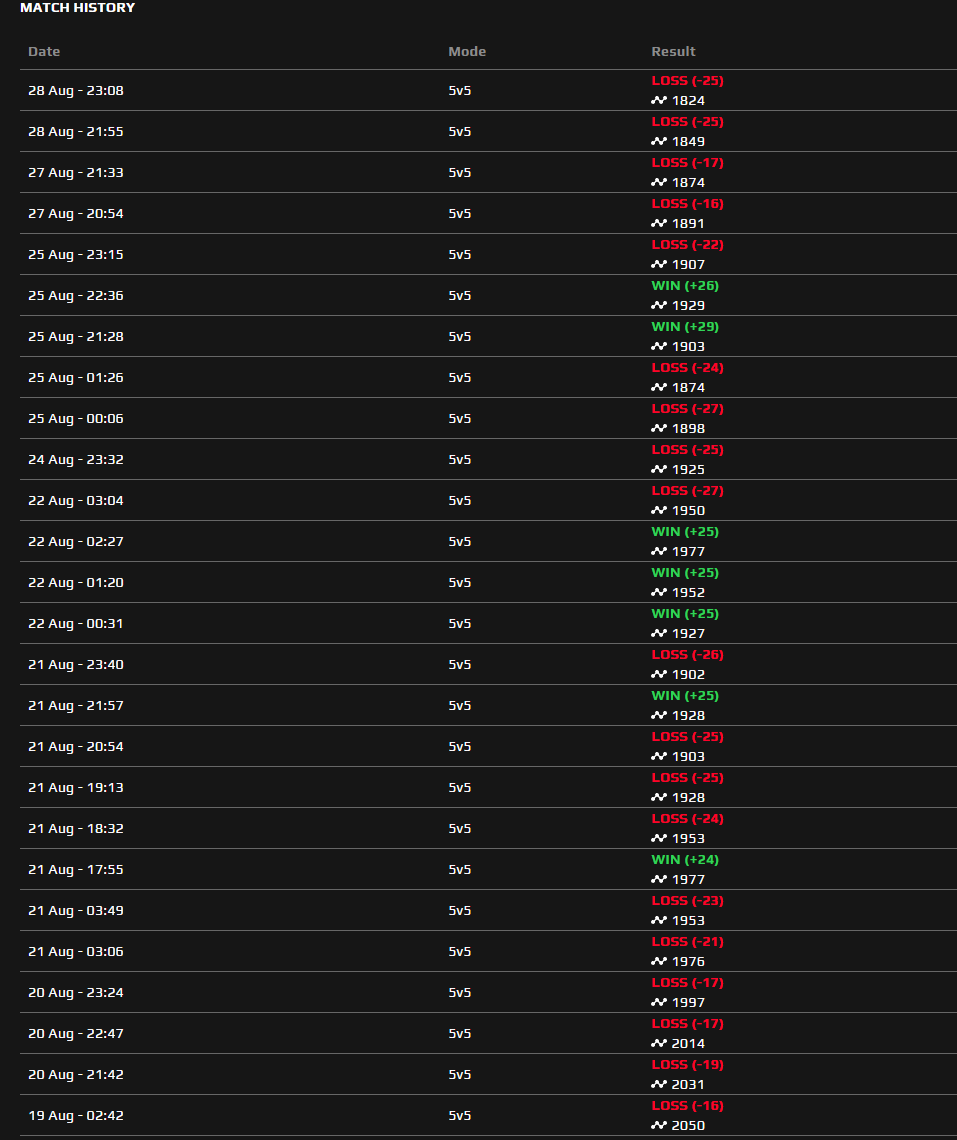
Task: Click the ELO trend icon beside 1997
Action: 659,1003
